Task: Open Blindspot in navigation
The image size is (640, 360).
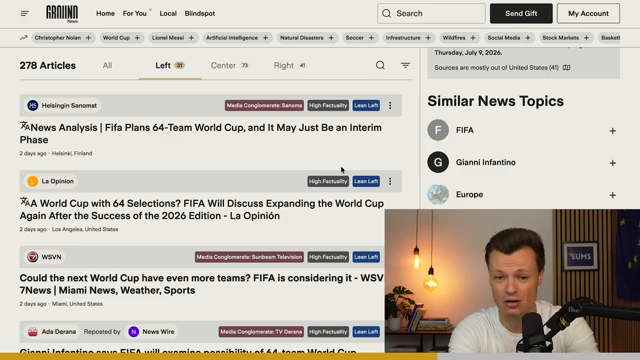Action: pyautogui.click(x=200, y=13)
